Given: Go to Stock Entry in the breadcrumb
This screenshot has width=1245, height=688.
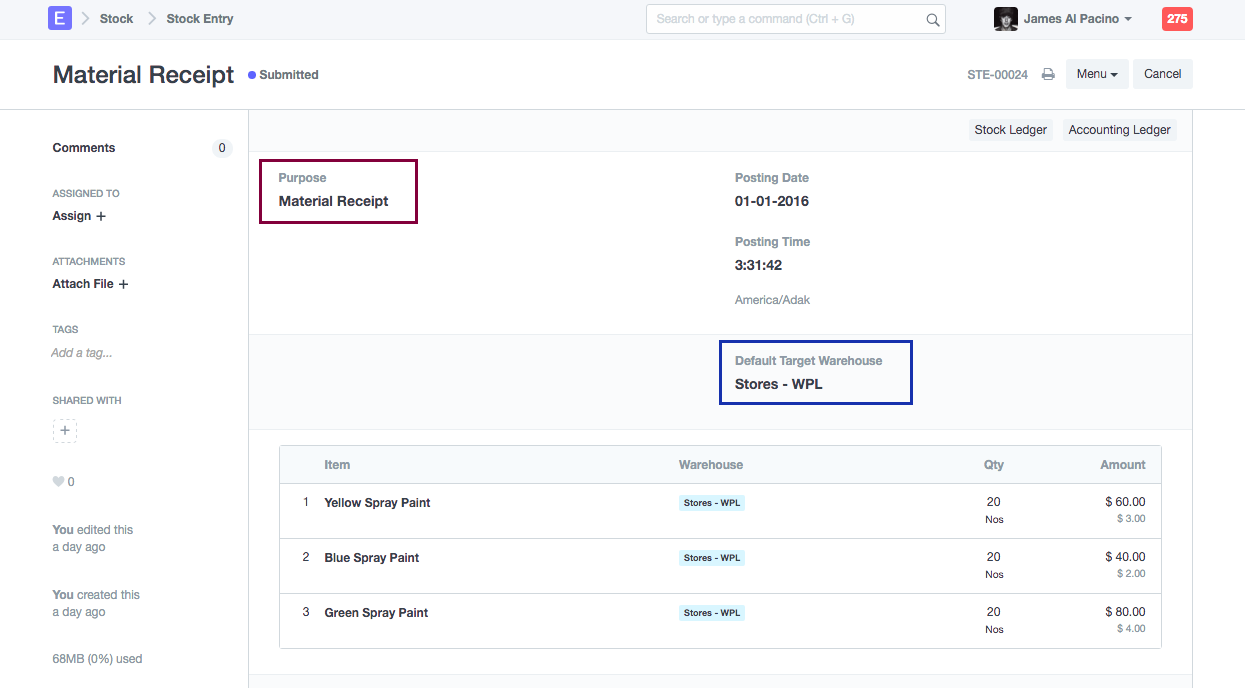Looking at the screenshot, I should pos(200,19).
